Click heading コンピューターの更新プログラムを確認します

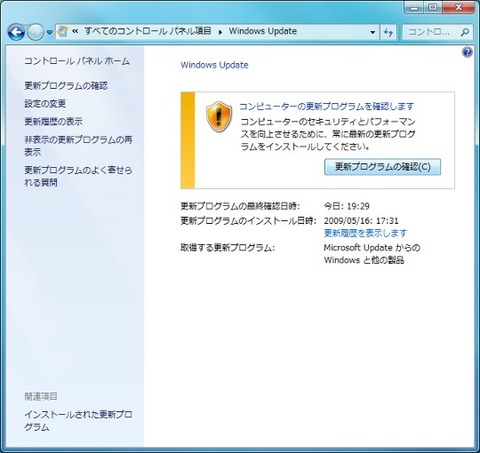coord(327,106)
